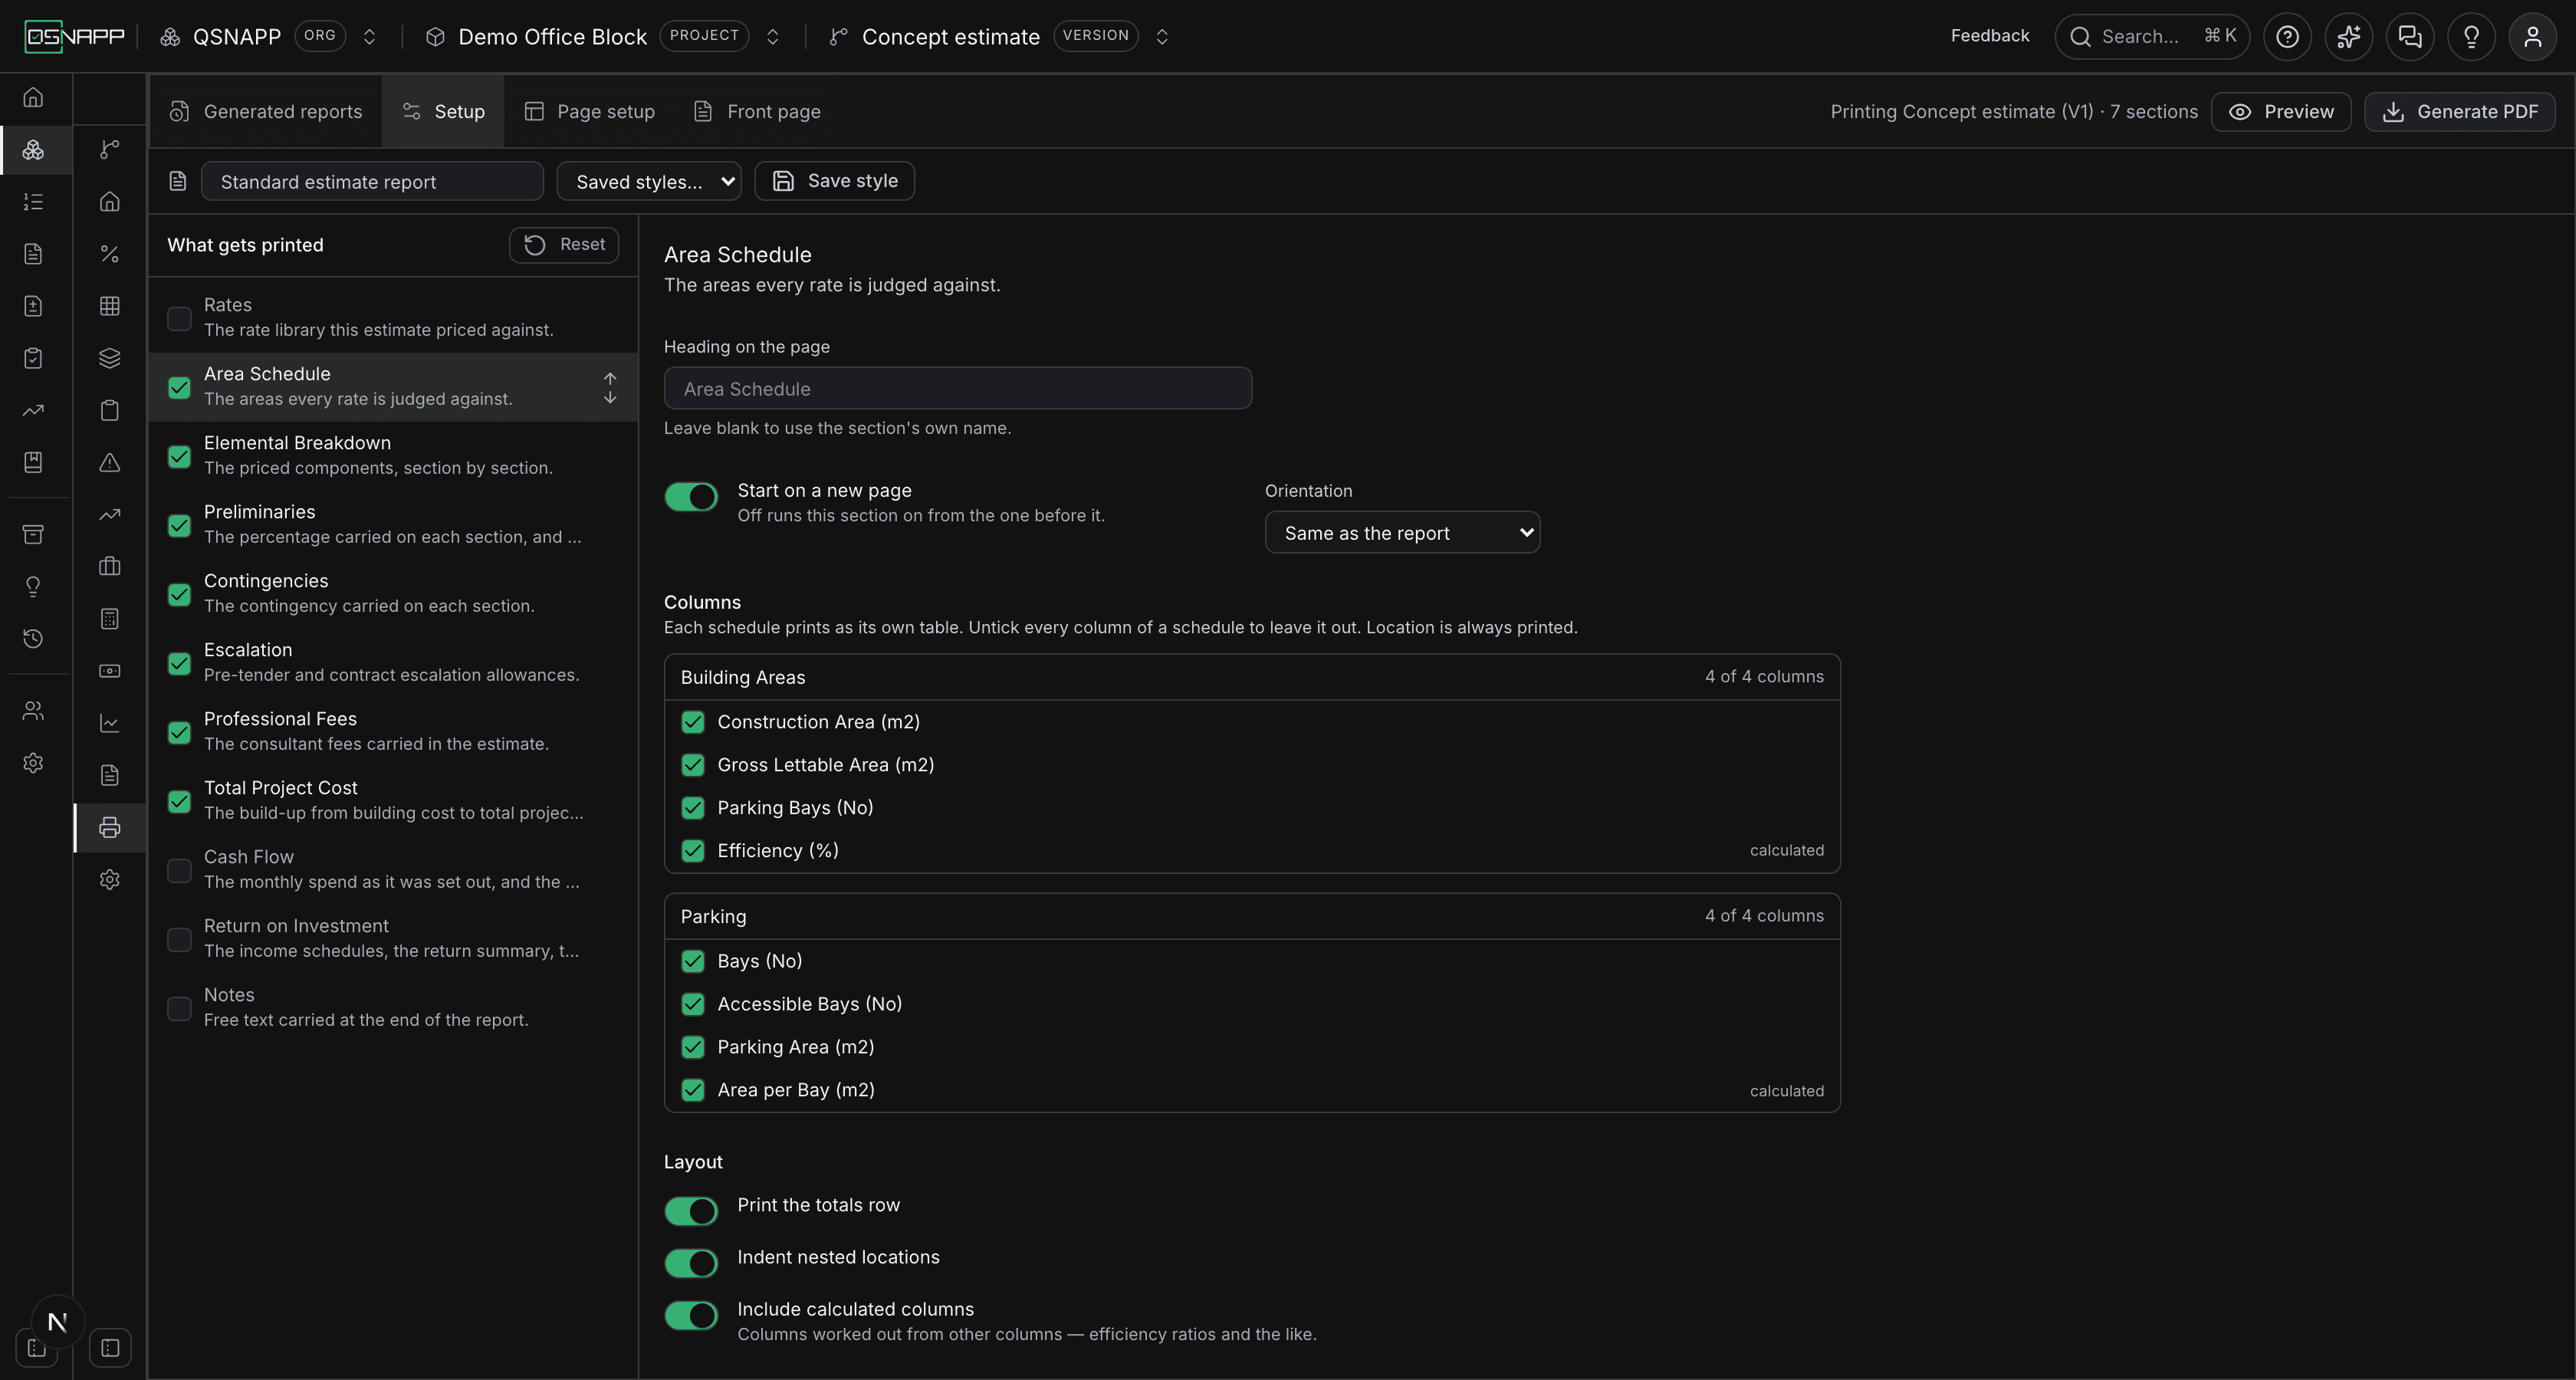
Task: Click the banknote icon in the inner sidebar
Action: 110,671
